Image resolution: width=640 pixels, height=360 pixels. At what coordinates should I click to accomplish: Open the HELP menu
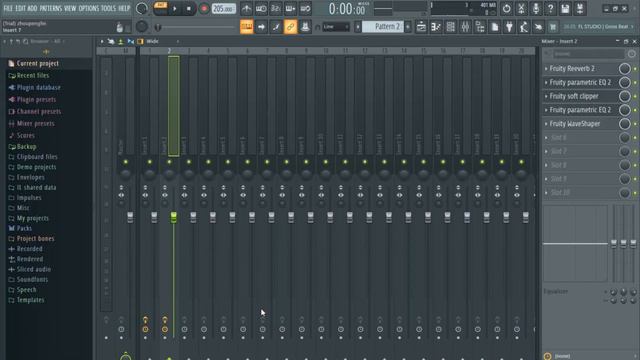pyautogui.click(x=124, y=8)
